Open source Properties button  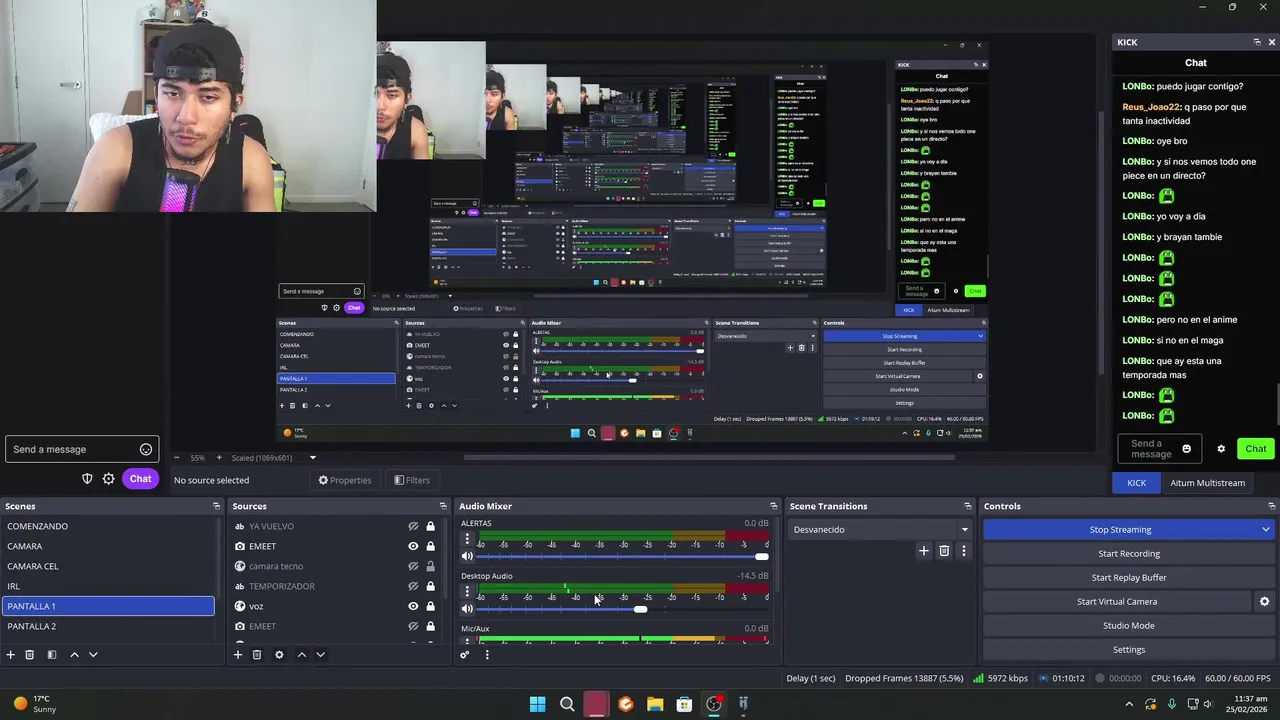pos(344,480)
